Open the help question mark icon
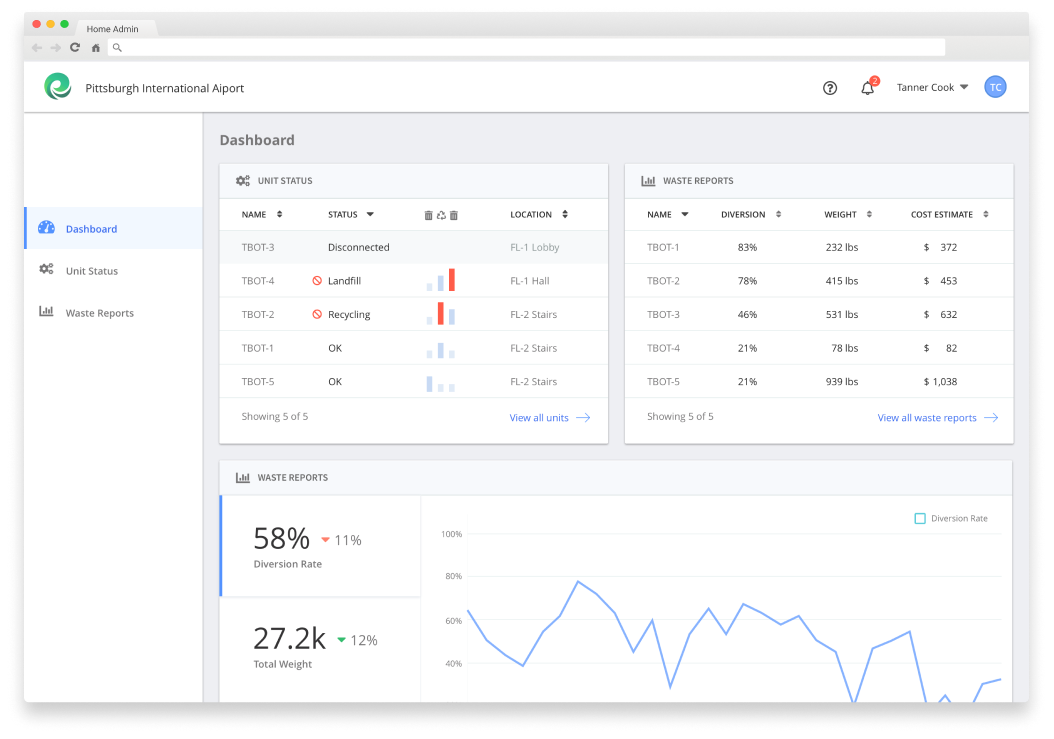 [830, 88]
